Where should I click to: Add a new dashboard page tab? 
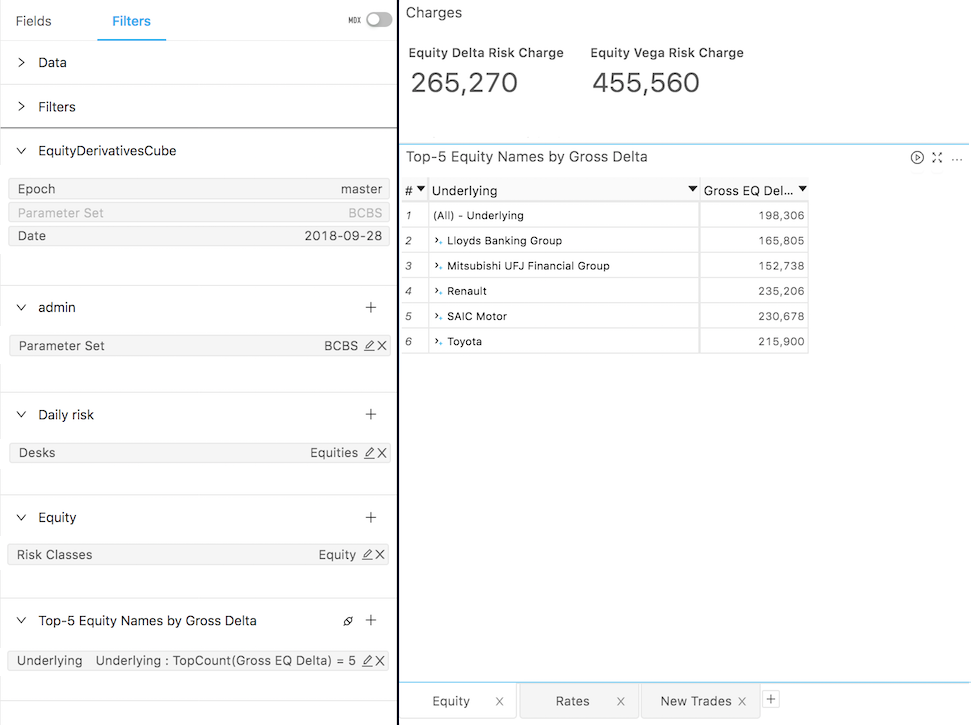[x=771, y=700]
